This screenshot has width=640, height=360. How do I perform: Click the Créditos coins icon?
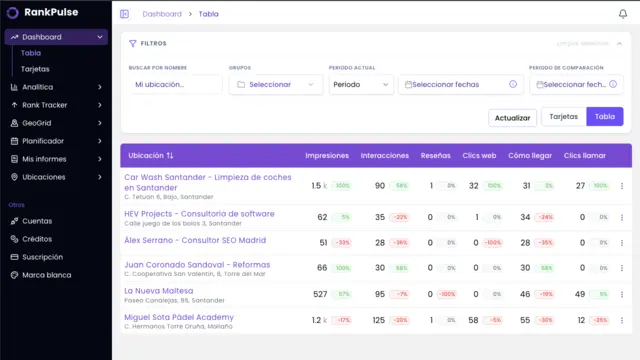14,239
